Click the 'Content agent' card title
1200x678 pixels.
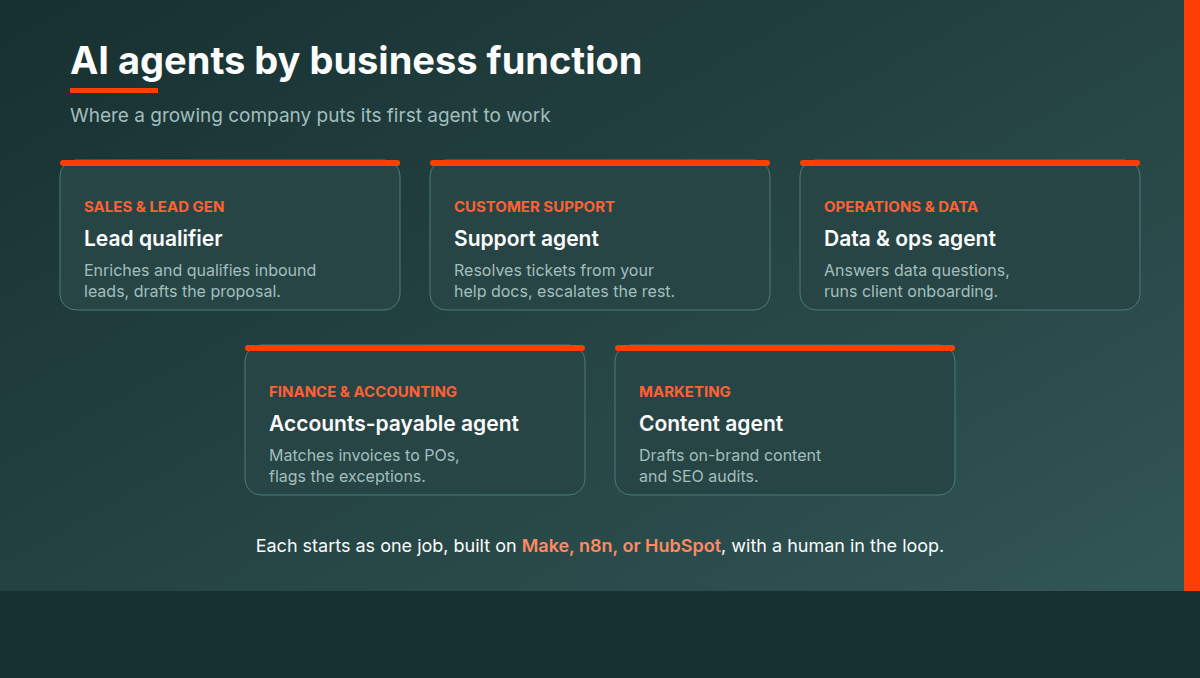pyautogui.click(x=711, y=423)
